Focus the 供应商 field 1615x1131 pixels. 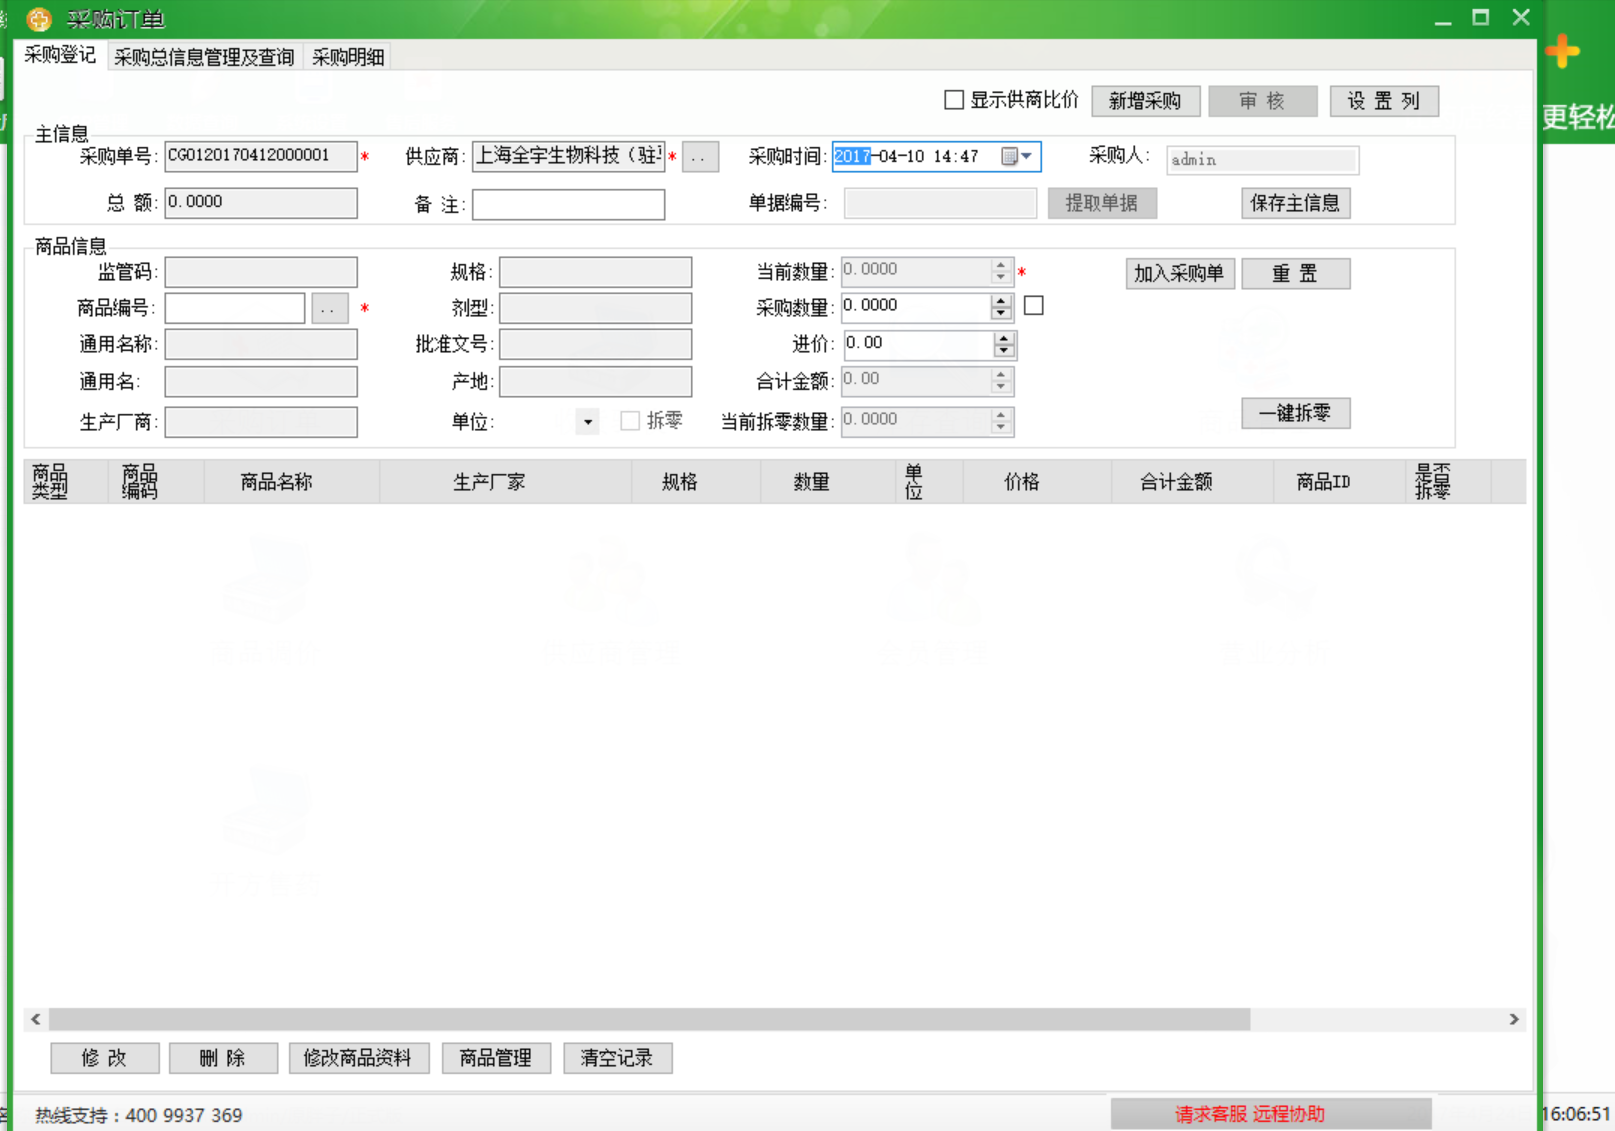tap(569, 156)
